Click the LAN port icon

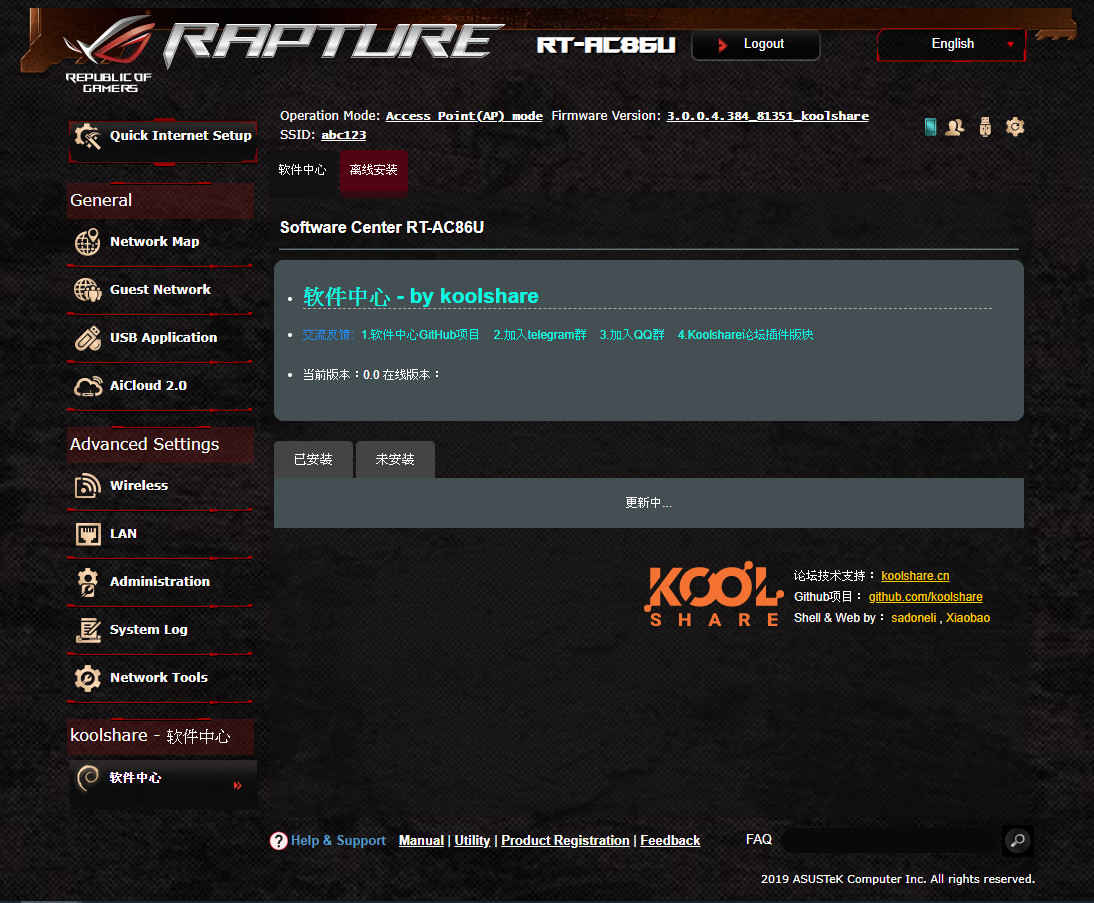(88, 534)
